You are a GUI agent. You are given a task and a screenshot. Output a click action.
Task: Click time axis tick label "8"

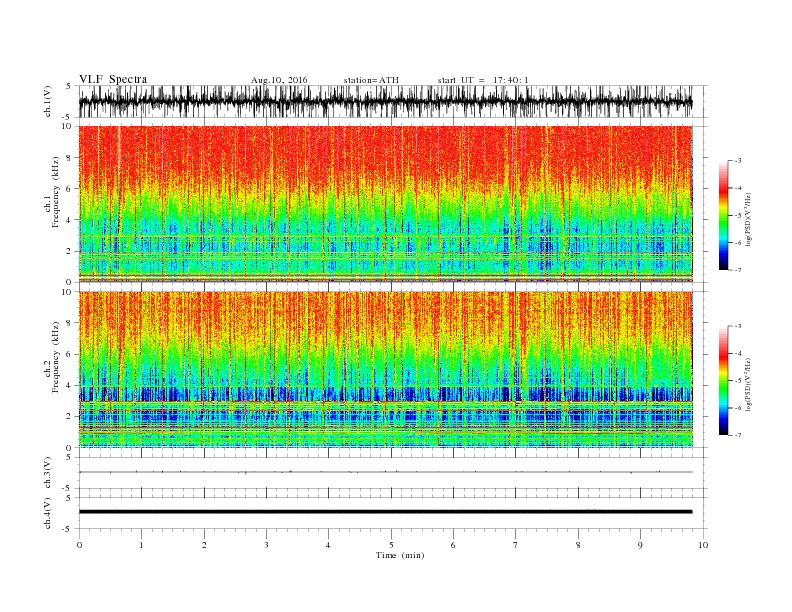tap(578, 545)
